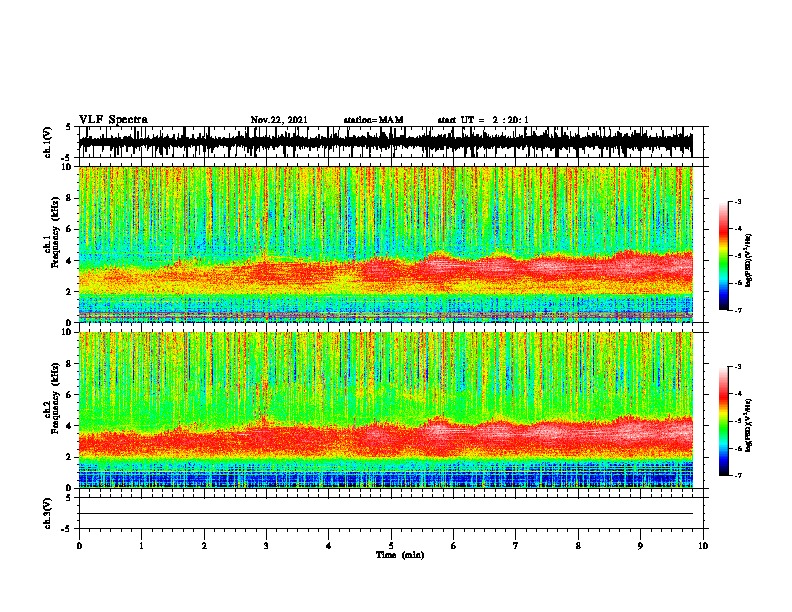Click time axis tick label 10

[703, 546]
